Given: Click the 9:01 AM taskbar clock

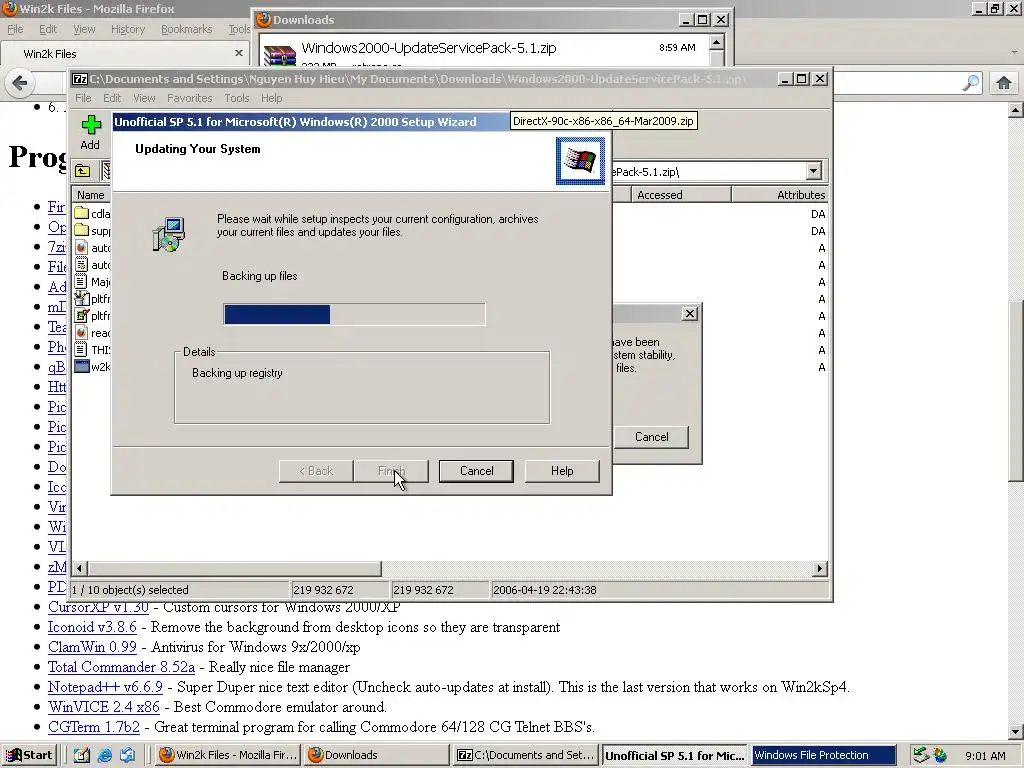Looking at the screenshot, I should coord(985,756).
